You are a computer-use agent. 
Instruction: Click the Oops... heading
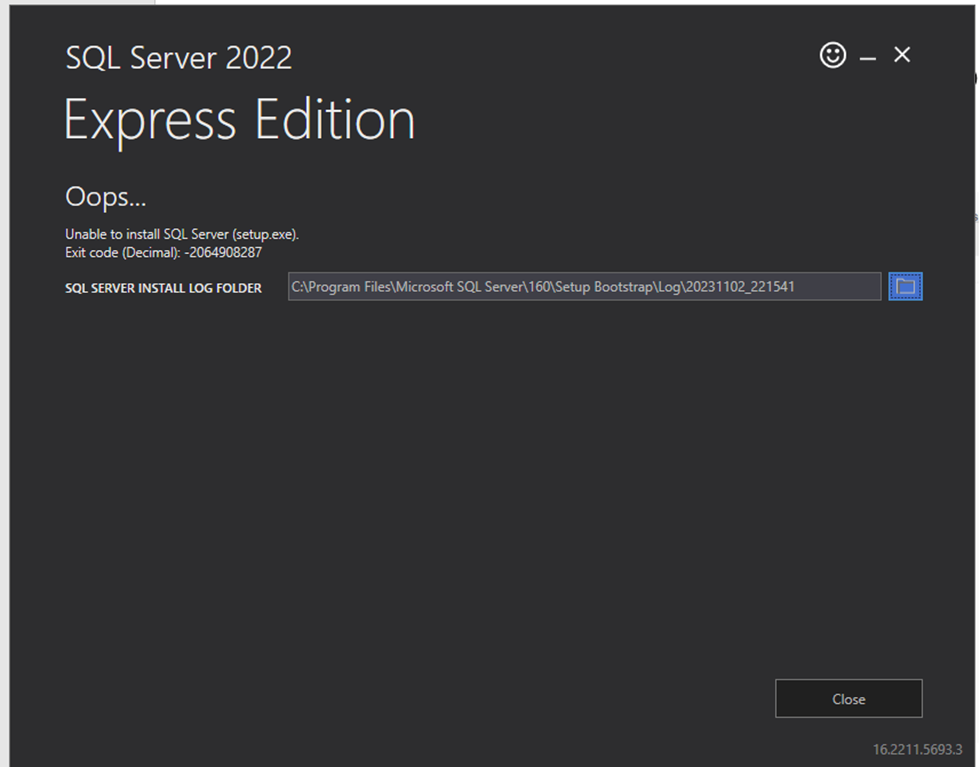point(104,197)
